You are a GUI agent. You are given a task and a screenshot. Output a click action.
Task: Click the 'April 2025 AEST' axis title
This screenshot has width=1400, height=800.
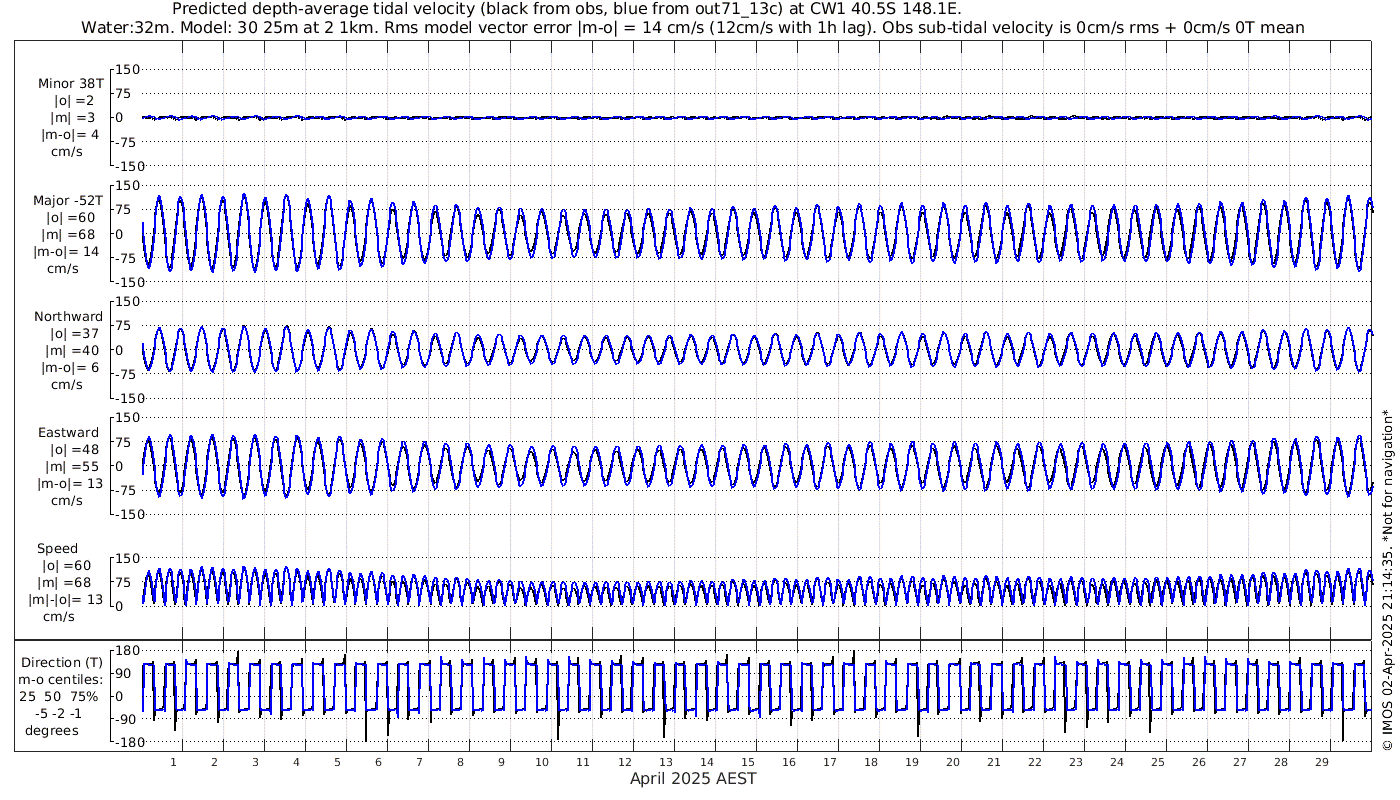pyautogui.click(x=693, y=779)
